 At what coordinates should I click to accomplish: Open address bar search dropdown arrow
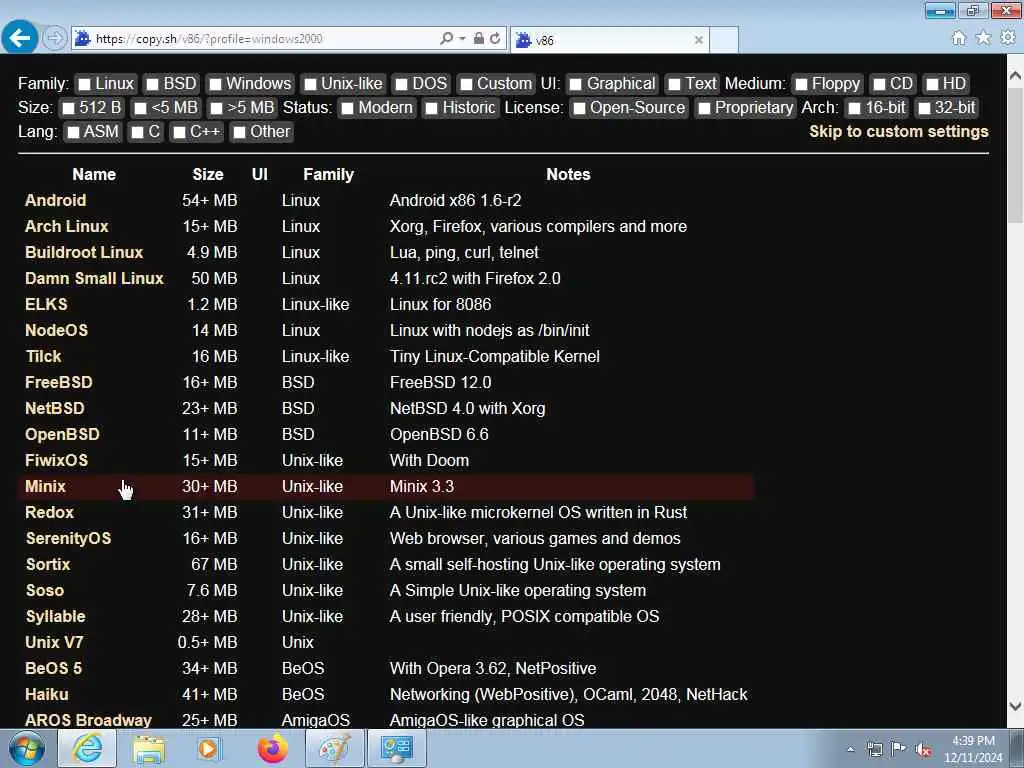tap(462, 39)
